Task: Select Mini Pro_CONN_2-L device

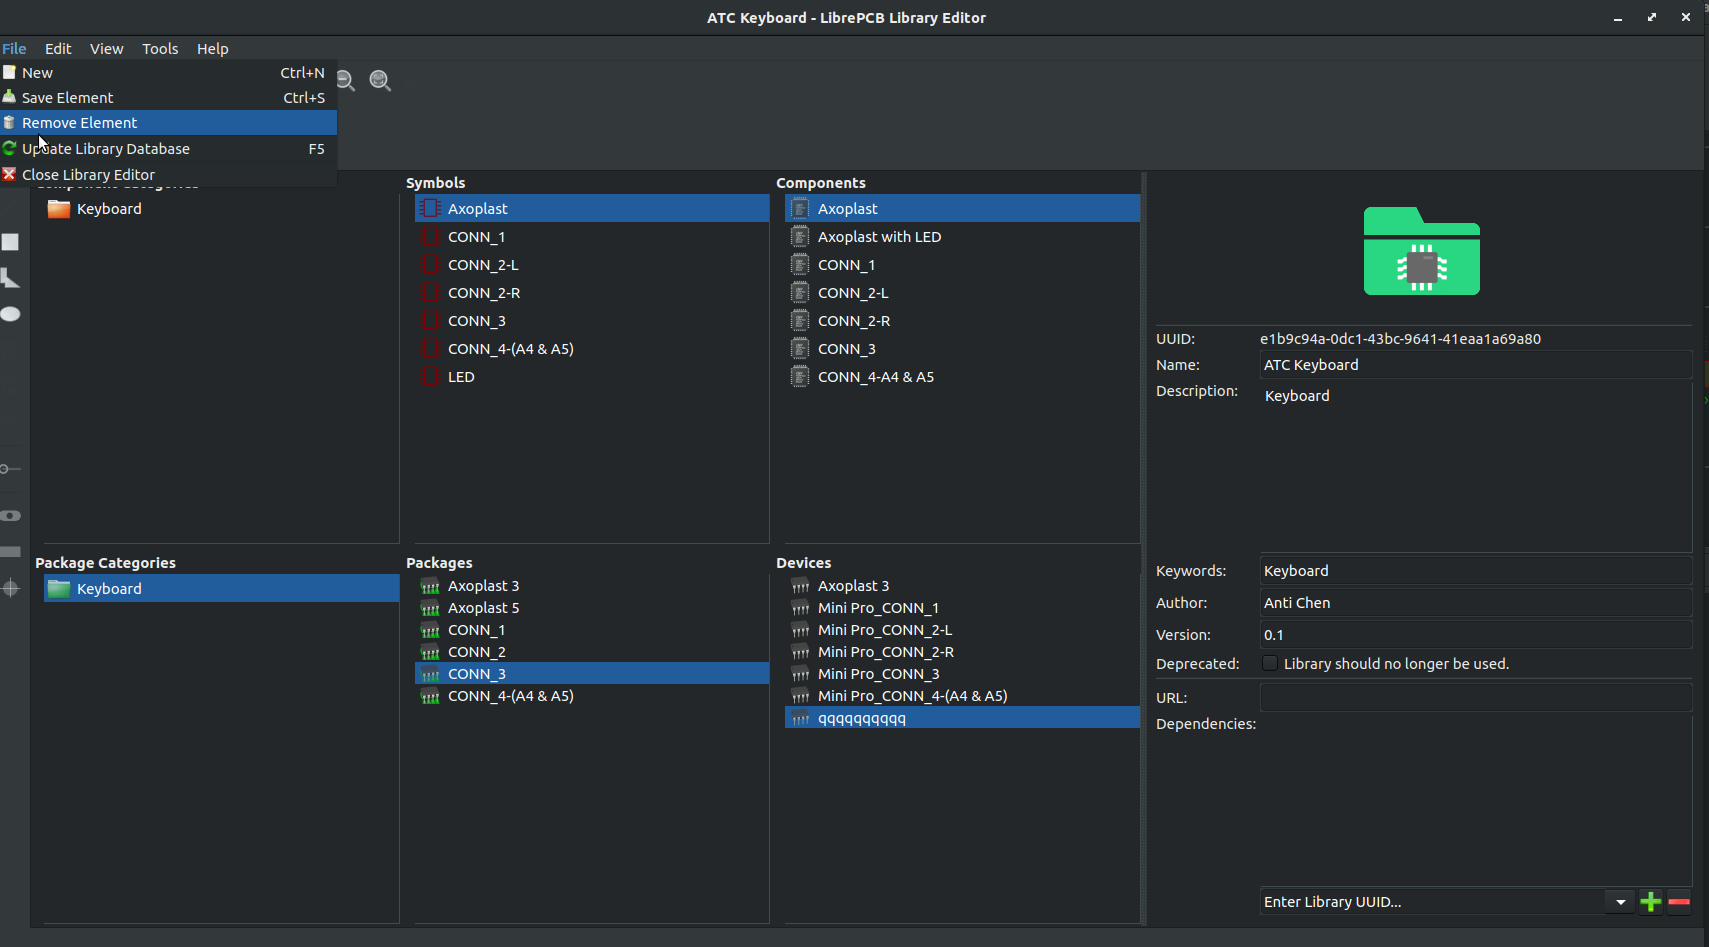Action: pos(962,630)
